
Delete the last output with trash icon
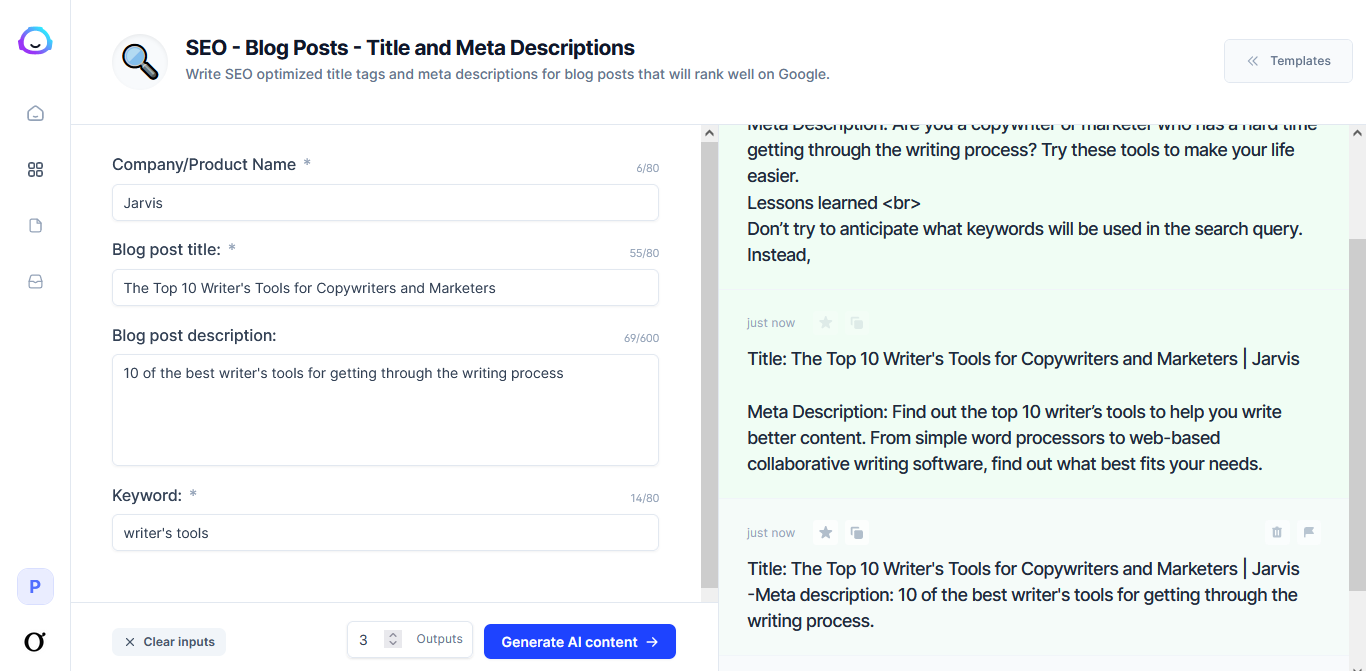1277,532
